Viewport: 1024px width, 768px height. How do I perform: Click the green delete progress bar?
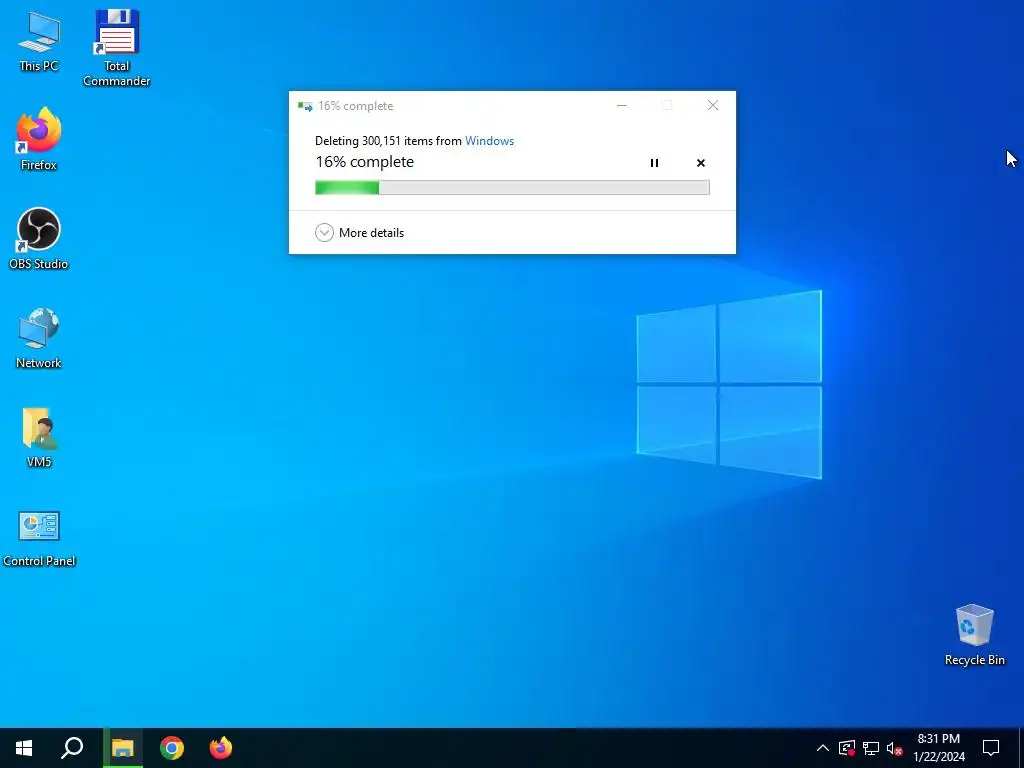512,187
